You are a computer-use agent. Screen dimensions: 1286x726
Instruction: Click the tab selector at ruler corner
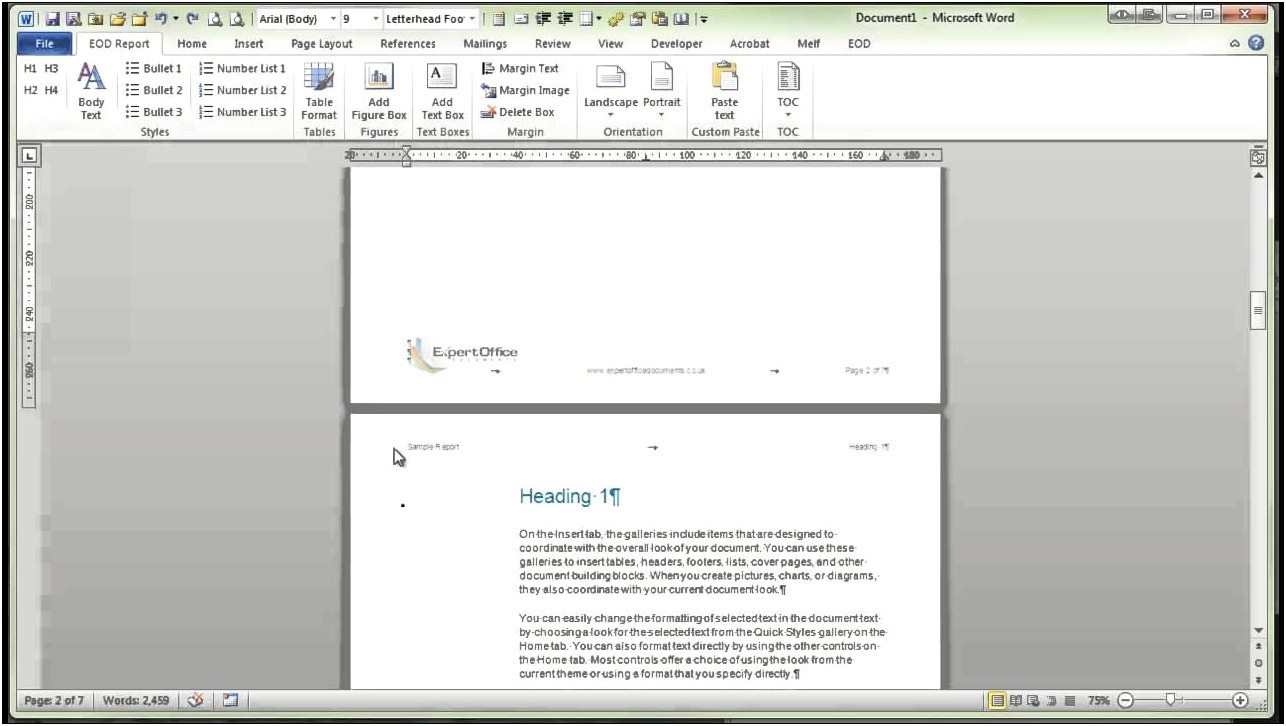pyautogui.click(x=30, y=155)
